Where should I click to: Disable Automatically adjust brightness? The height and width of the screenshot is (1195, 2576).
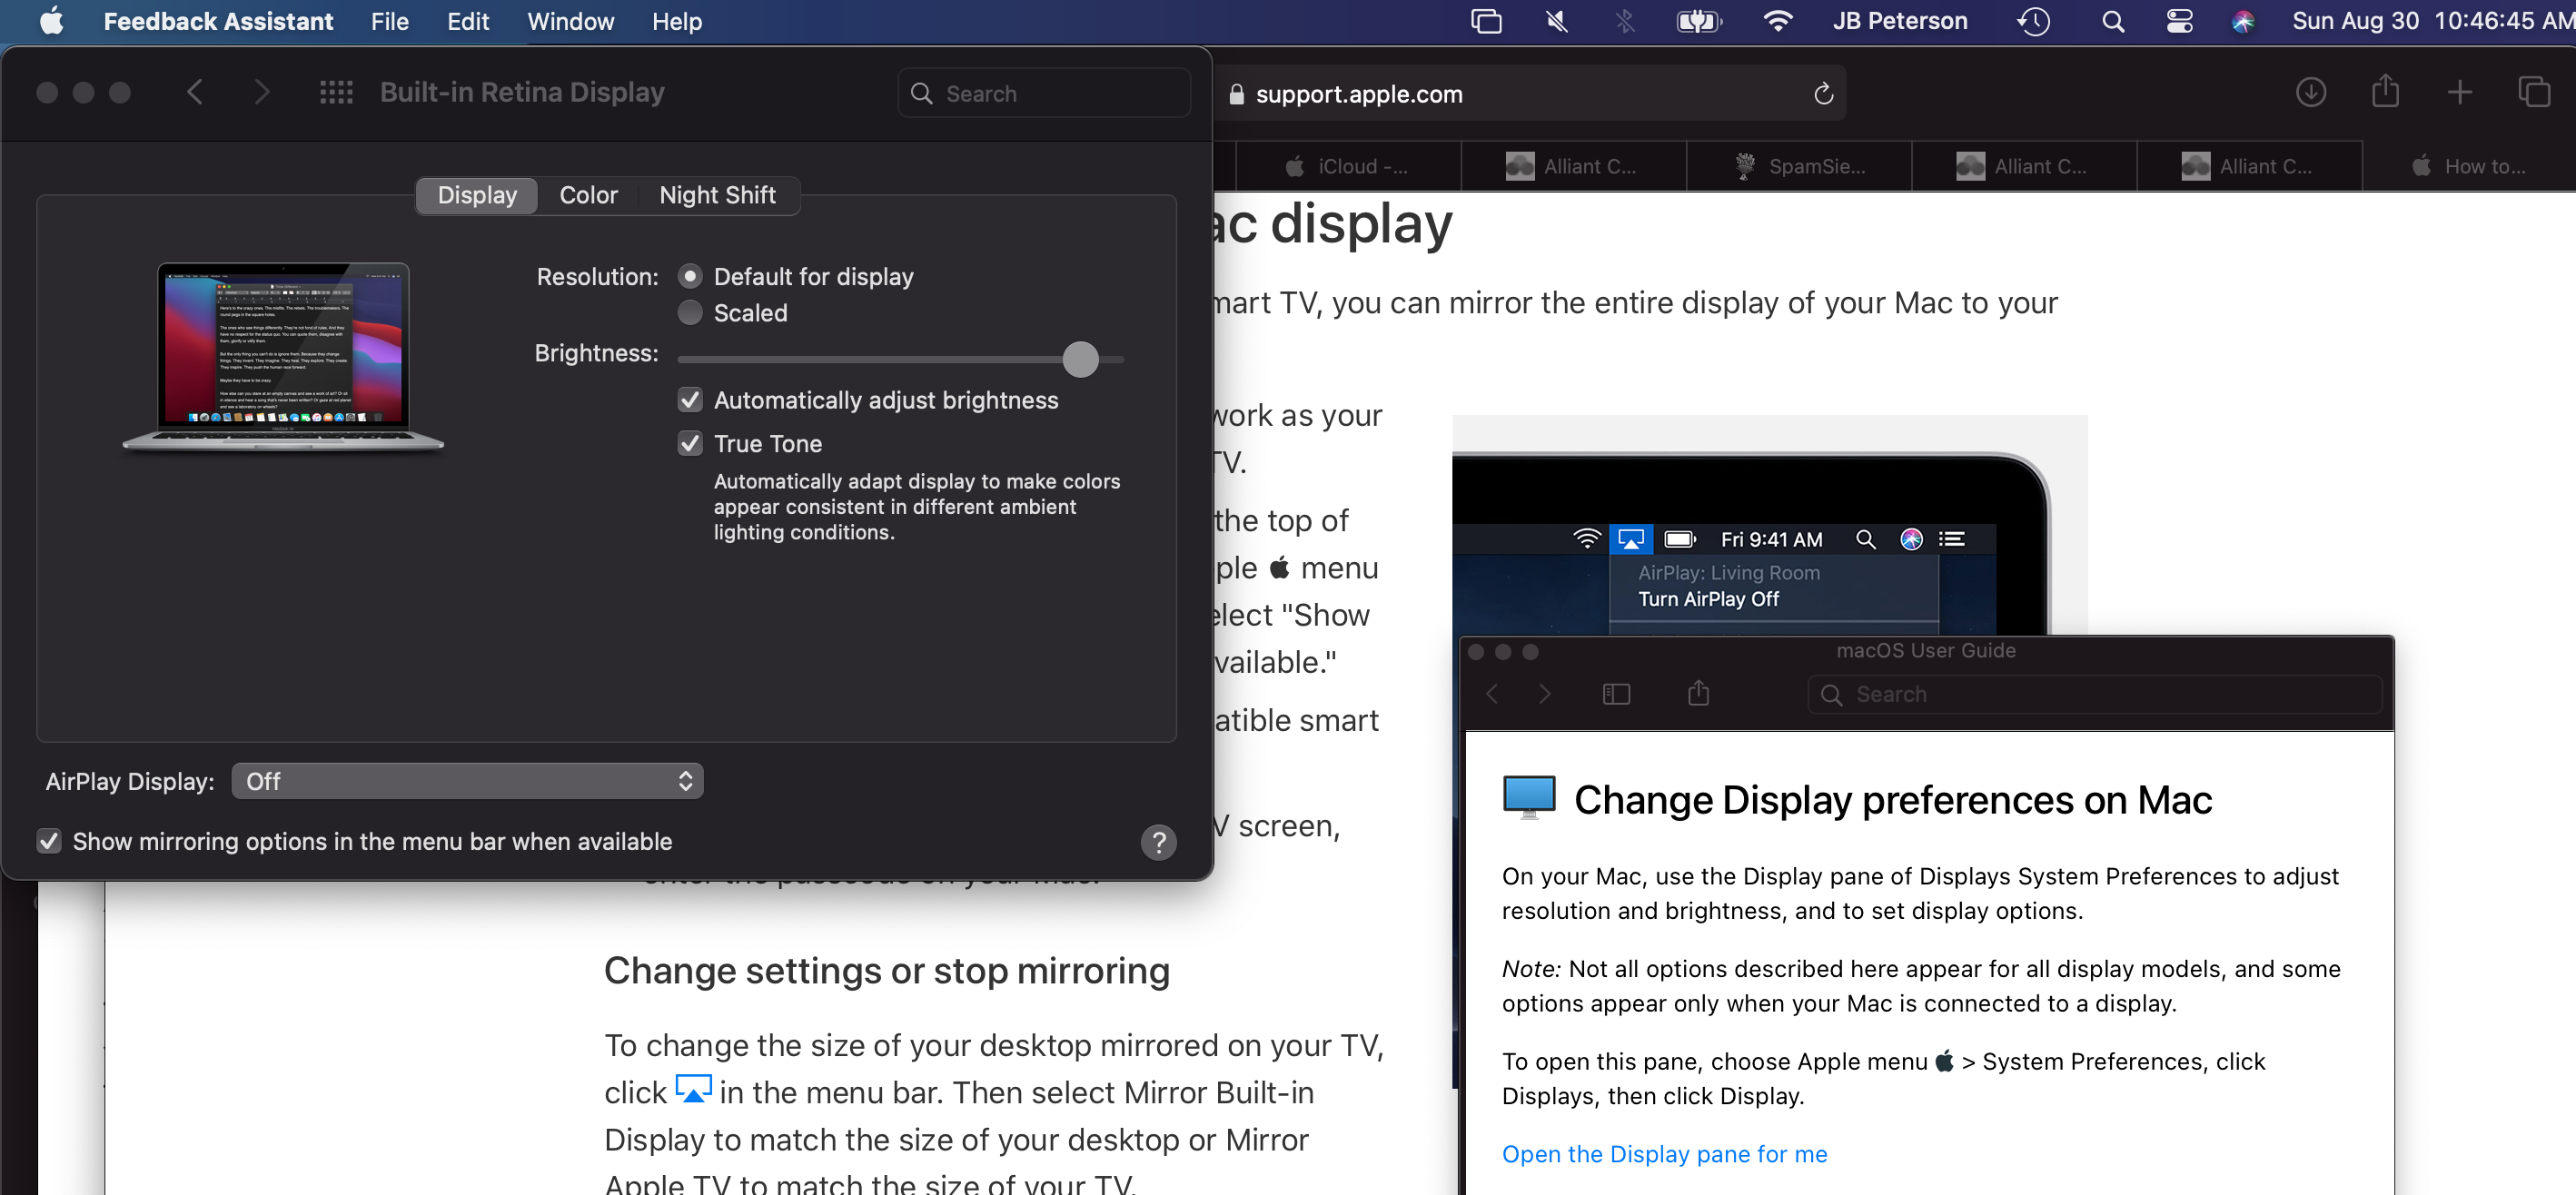pos(690,400)
